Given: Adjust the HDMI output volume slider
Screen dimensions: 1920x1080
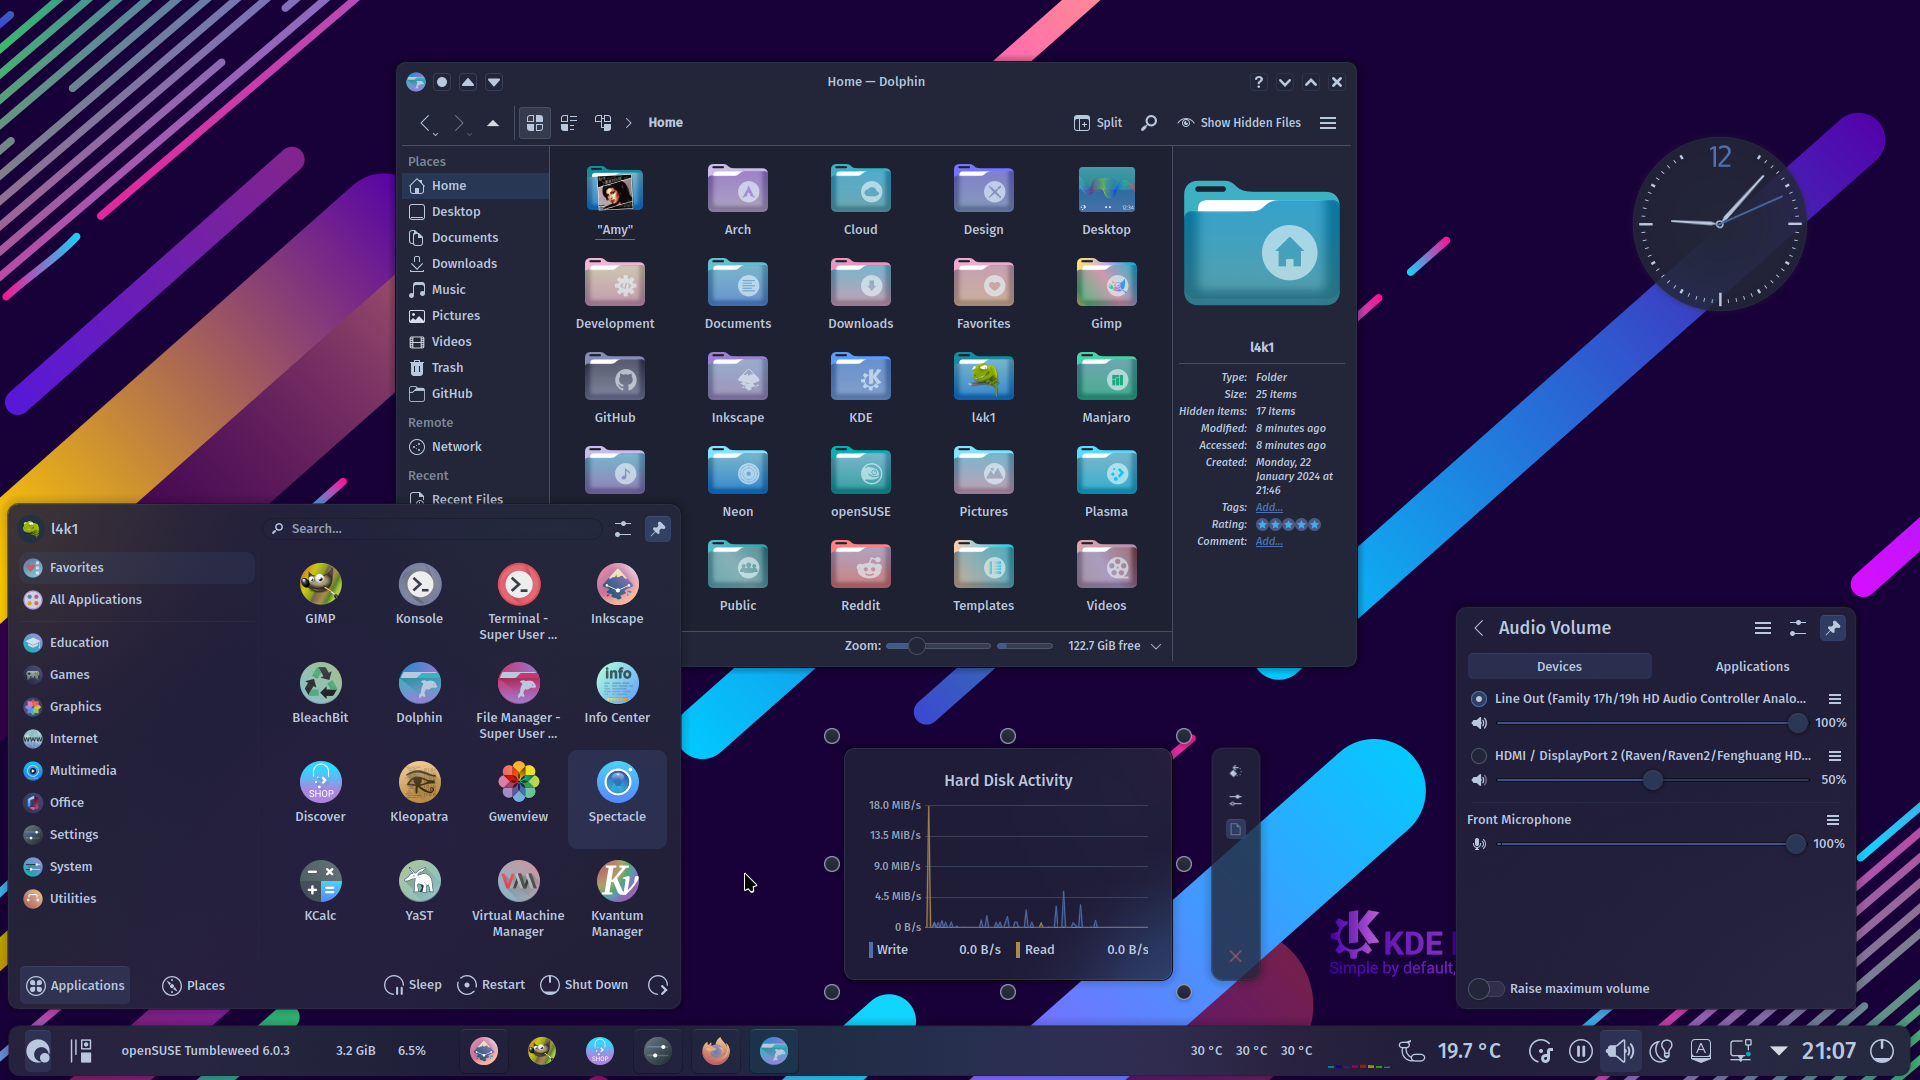Looking at the screenshot, I should click(1652, 780).
